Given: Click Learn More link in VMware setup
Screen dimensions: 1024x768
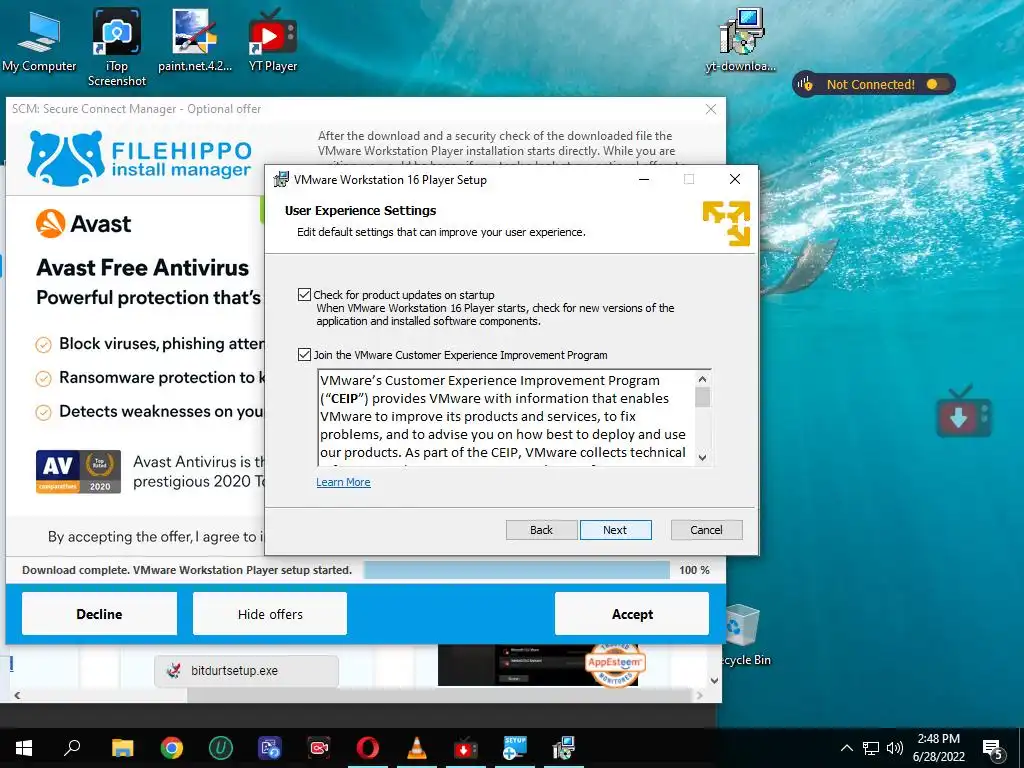Looking at the screenshot, I should point(343,482).
